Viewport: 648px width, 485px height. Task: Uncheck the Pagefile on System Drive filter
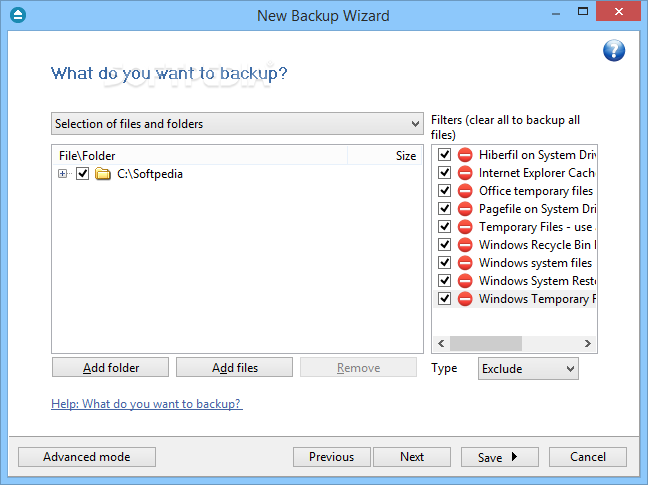[444, 209]
